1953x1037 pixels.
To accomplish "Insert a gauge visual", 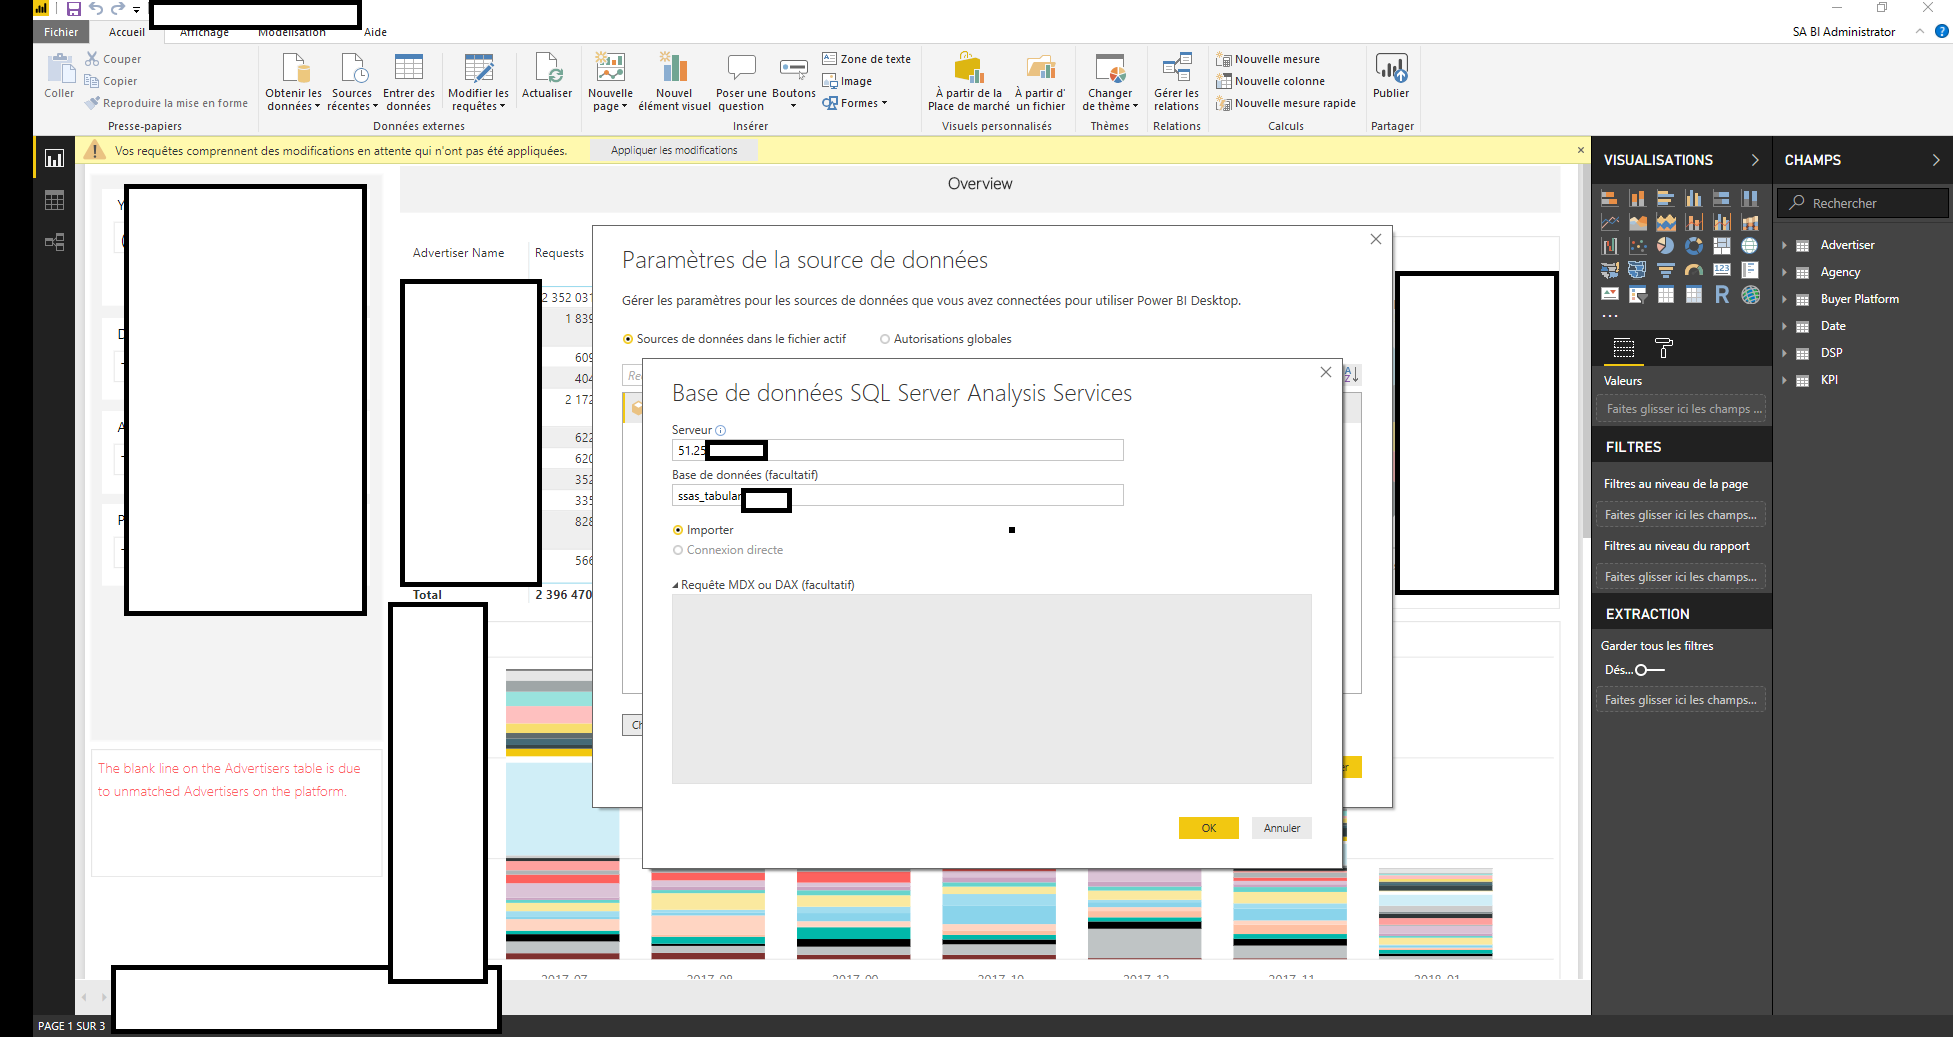I will (1693, 270).
